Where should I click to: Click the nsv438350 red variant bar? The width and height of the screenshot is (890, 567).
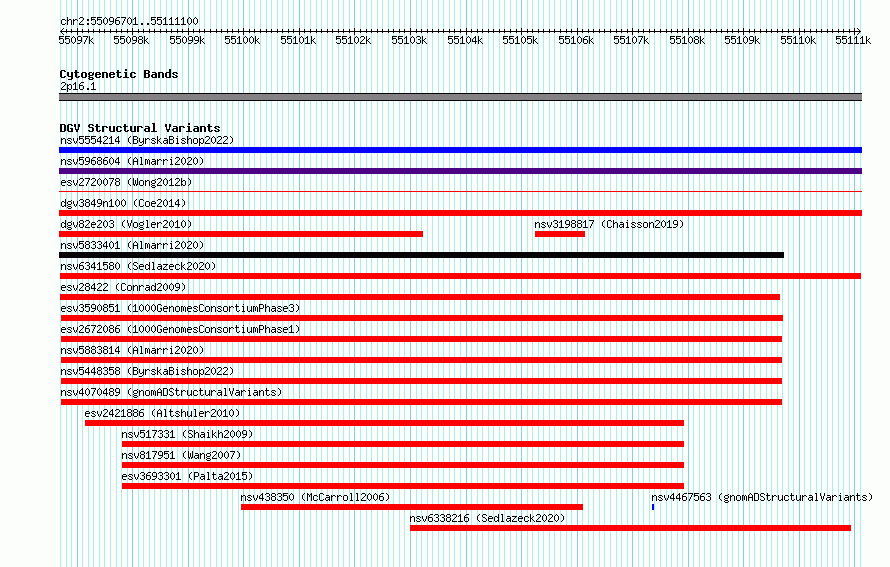412,507
